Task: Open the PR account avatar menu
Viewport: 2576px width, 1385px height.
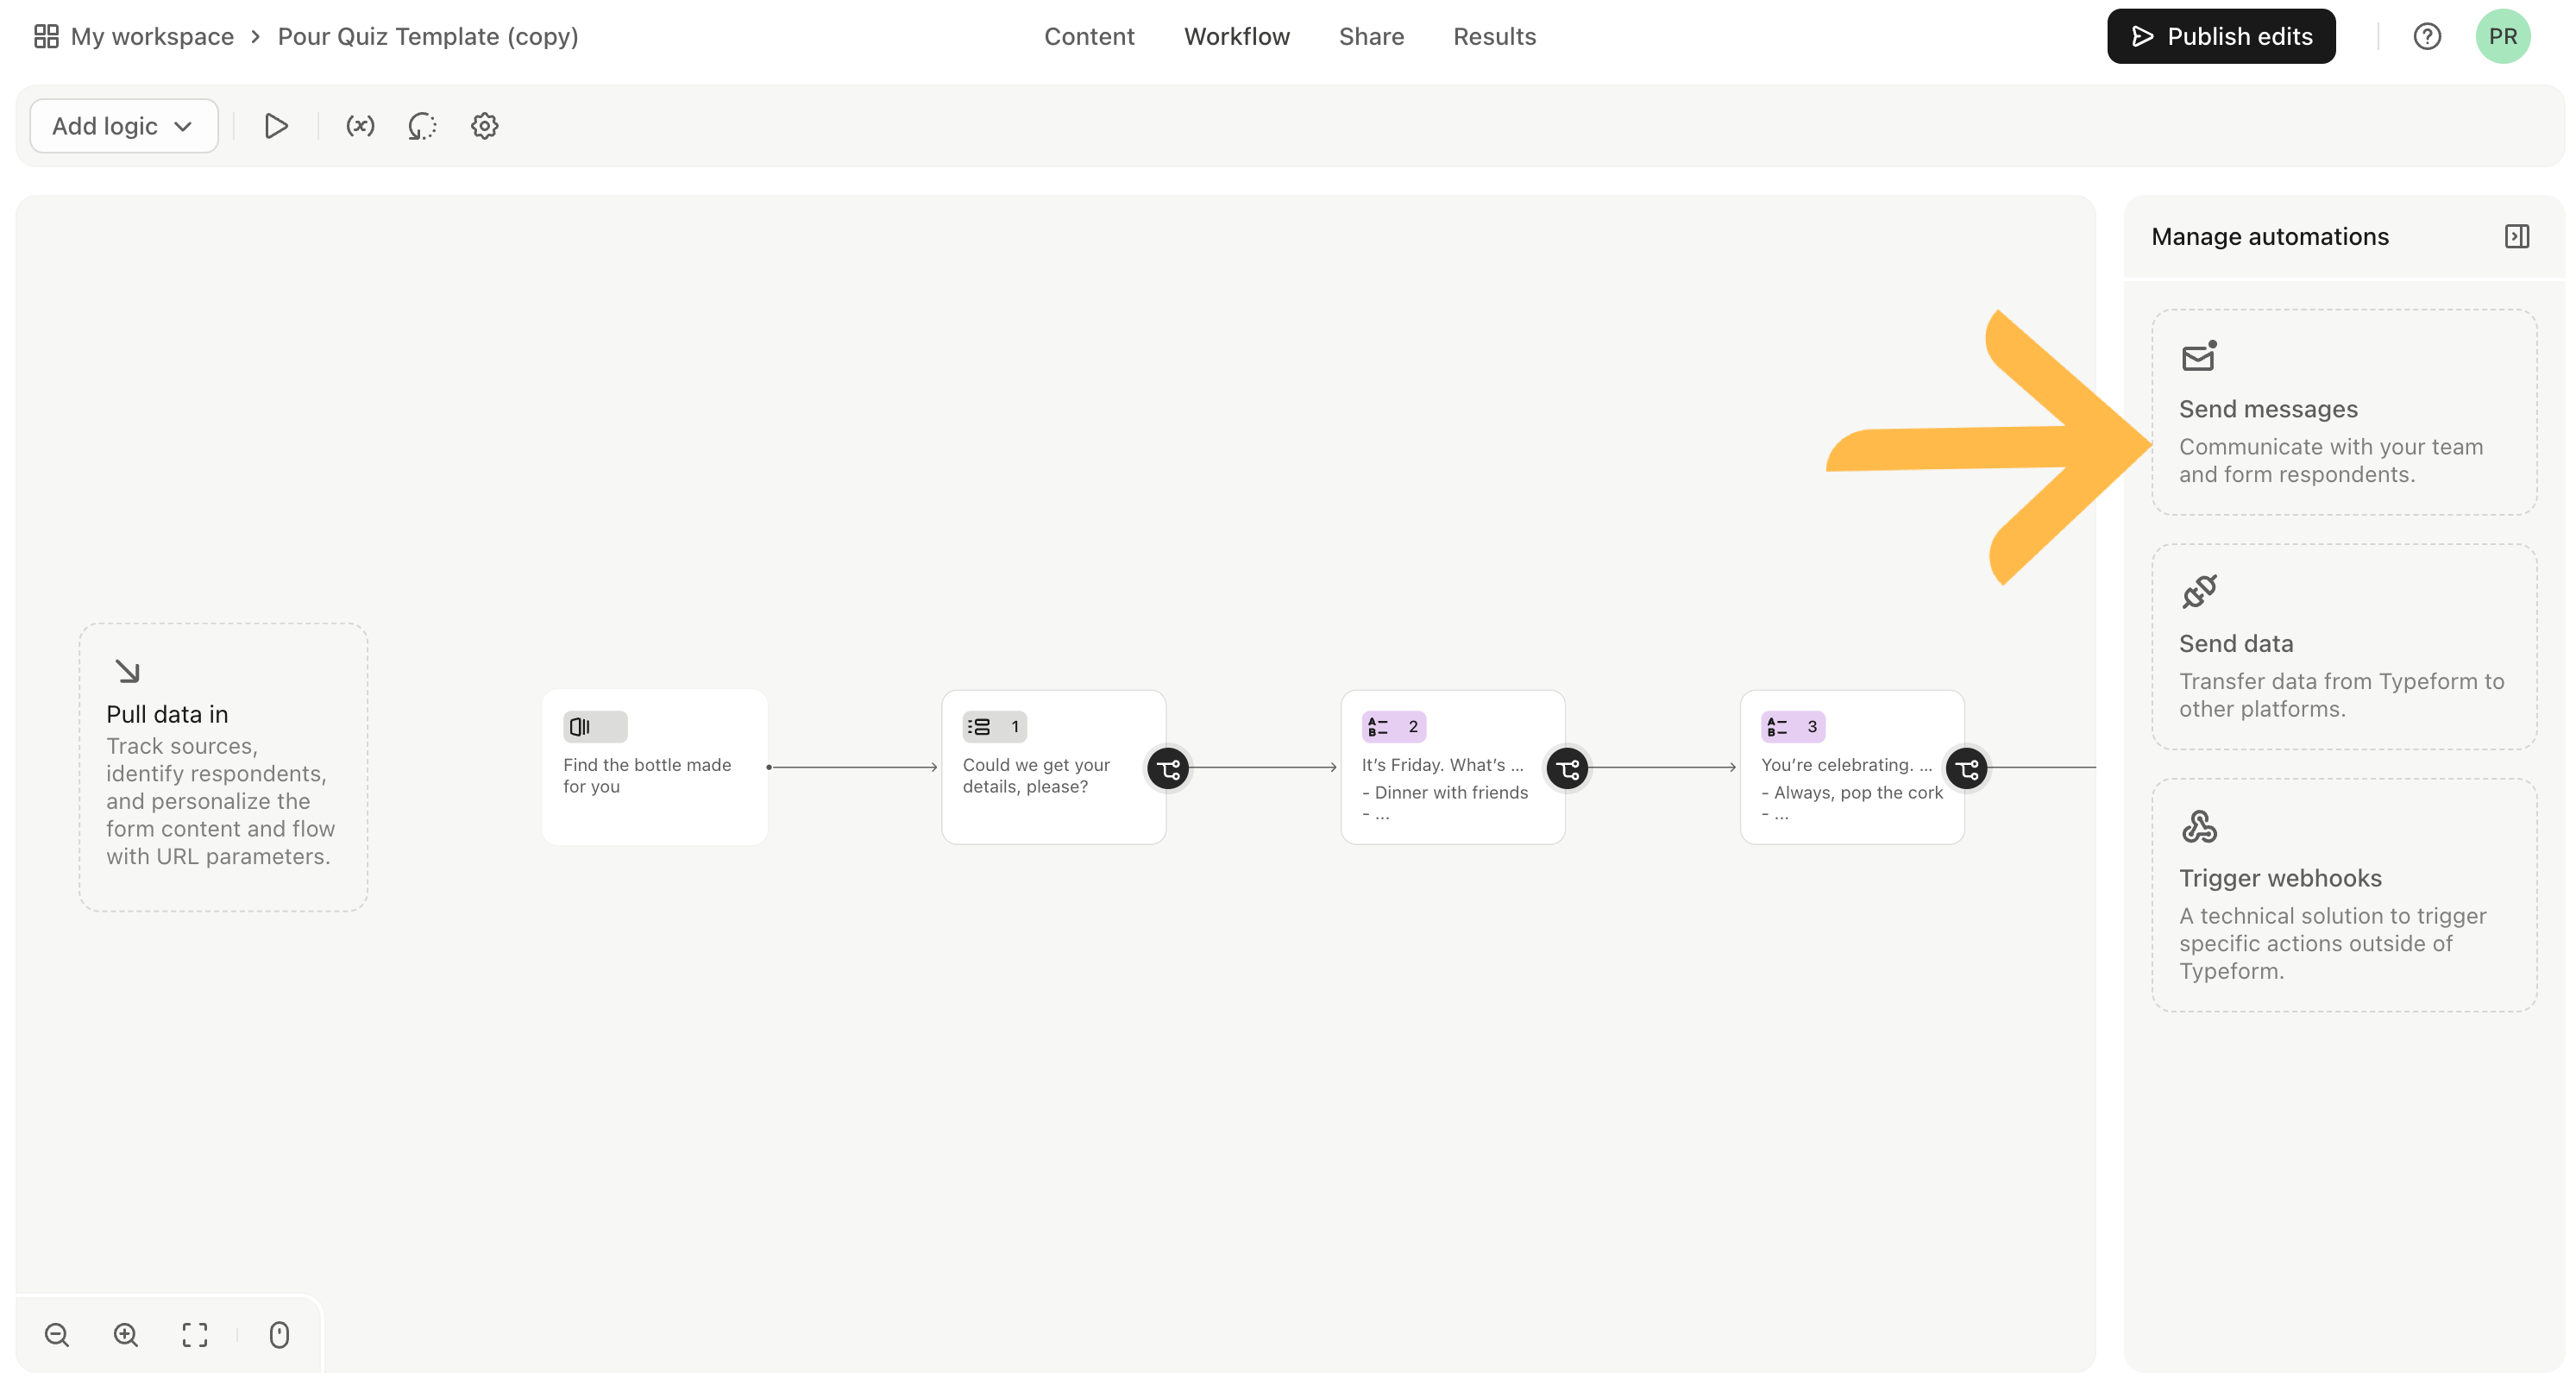Action: [x=2502, y=37]
